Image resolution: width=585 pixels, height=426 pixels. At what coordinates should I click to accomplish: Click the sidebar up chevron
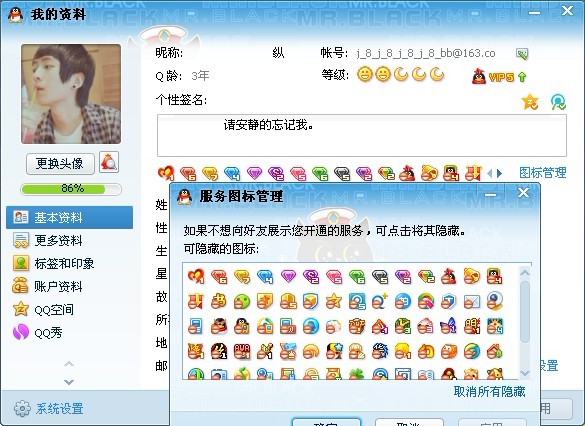(x=69, y=364)
